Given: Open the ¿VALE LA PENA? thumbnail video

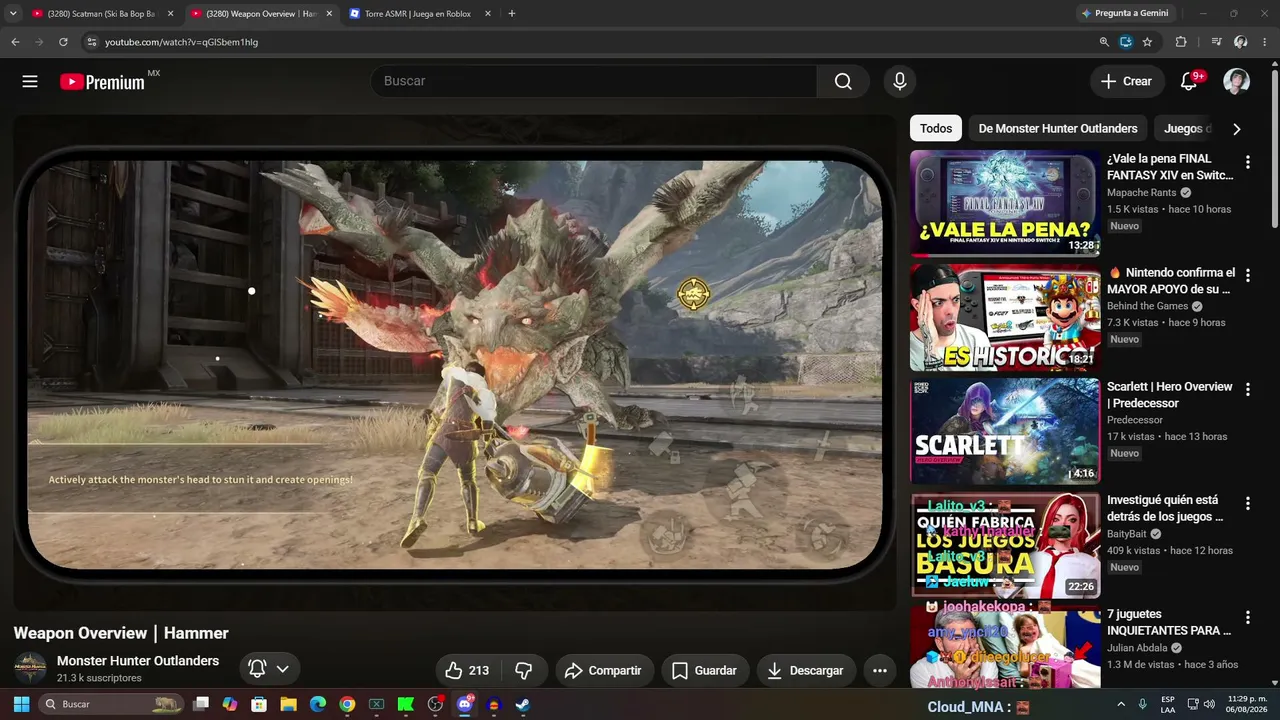Looking at the screenshot, I should pyautogui.click(x=1005, y=203).
